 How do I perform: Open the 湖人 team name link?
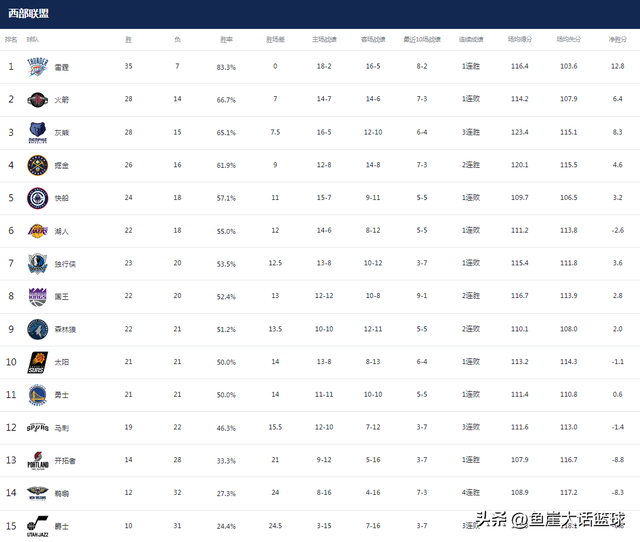tap(62, 231)
